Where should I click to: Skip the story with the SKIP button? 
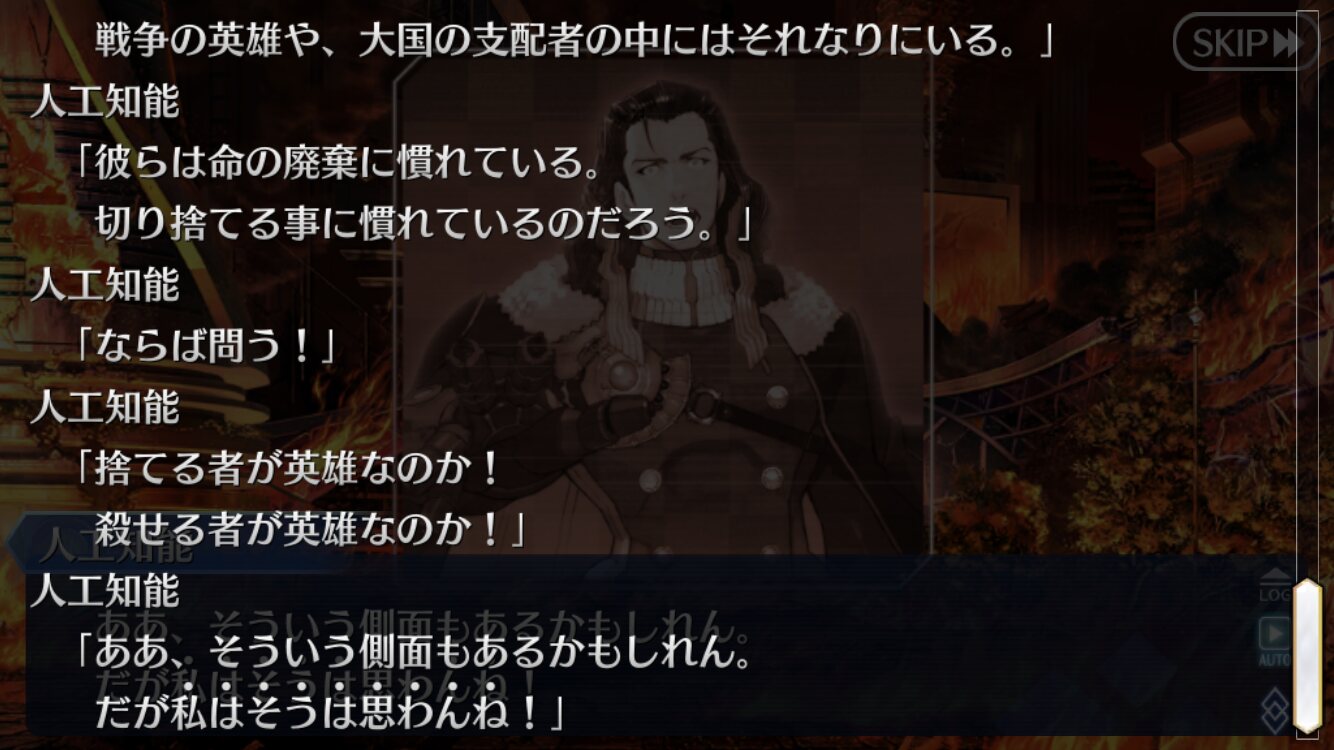tap(1245, 42)
